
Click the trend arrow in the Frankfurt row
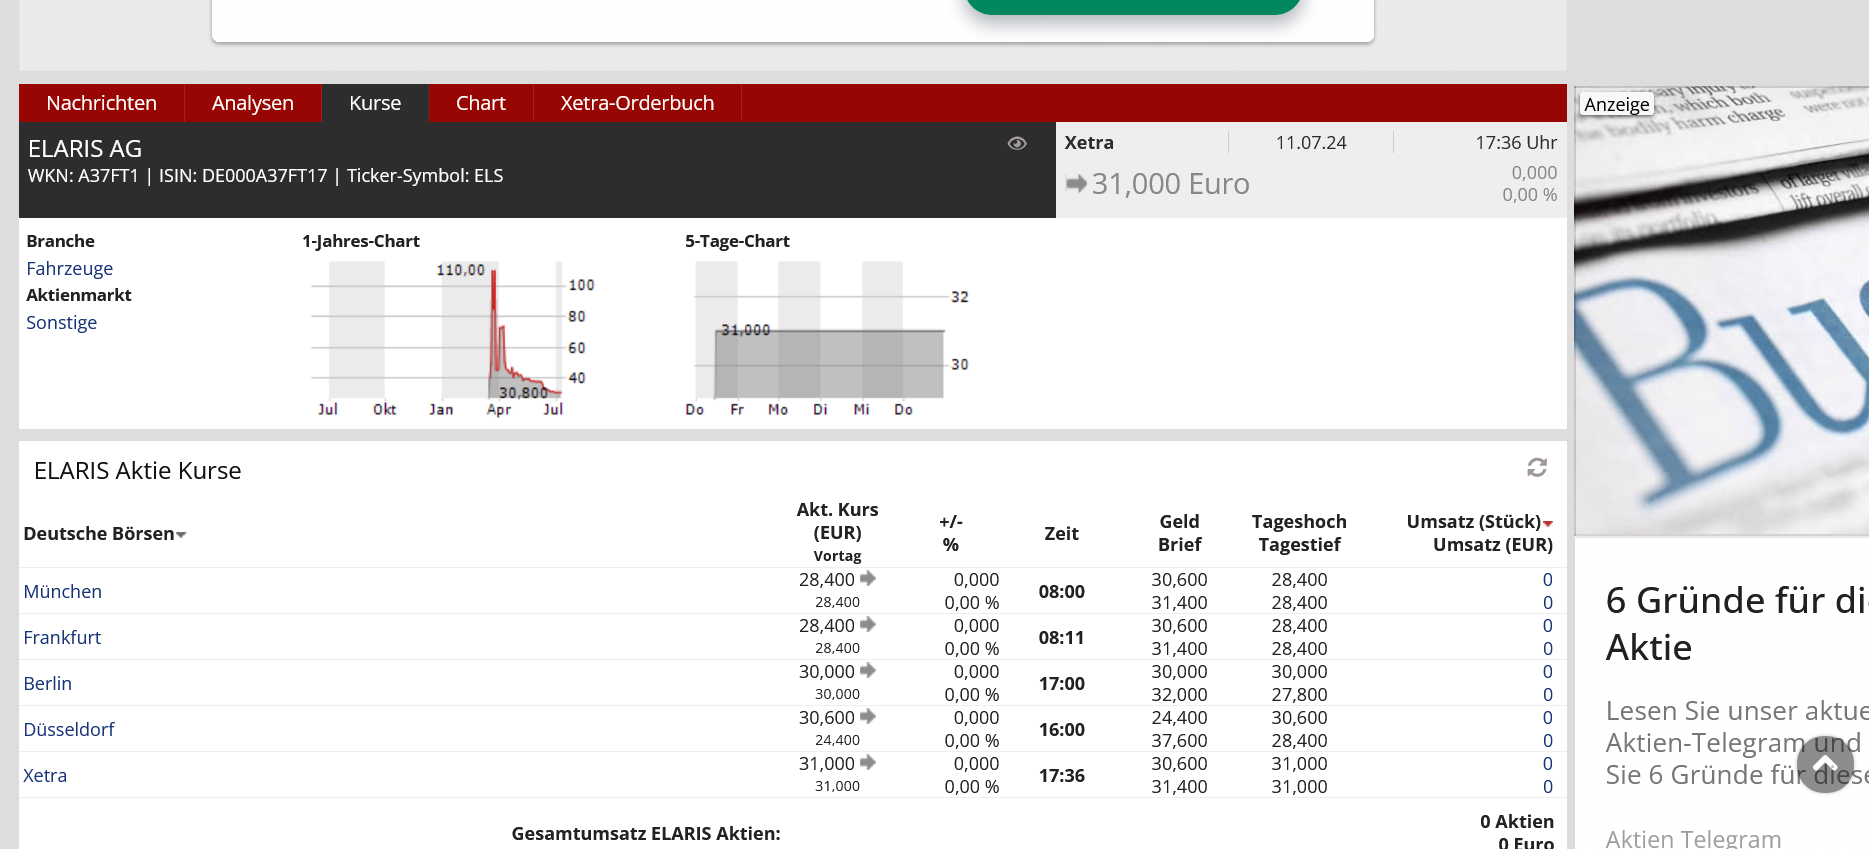[x=868, y=625]
